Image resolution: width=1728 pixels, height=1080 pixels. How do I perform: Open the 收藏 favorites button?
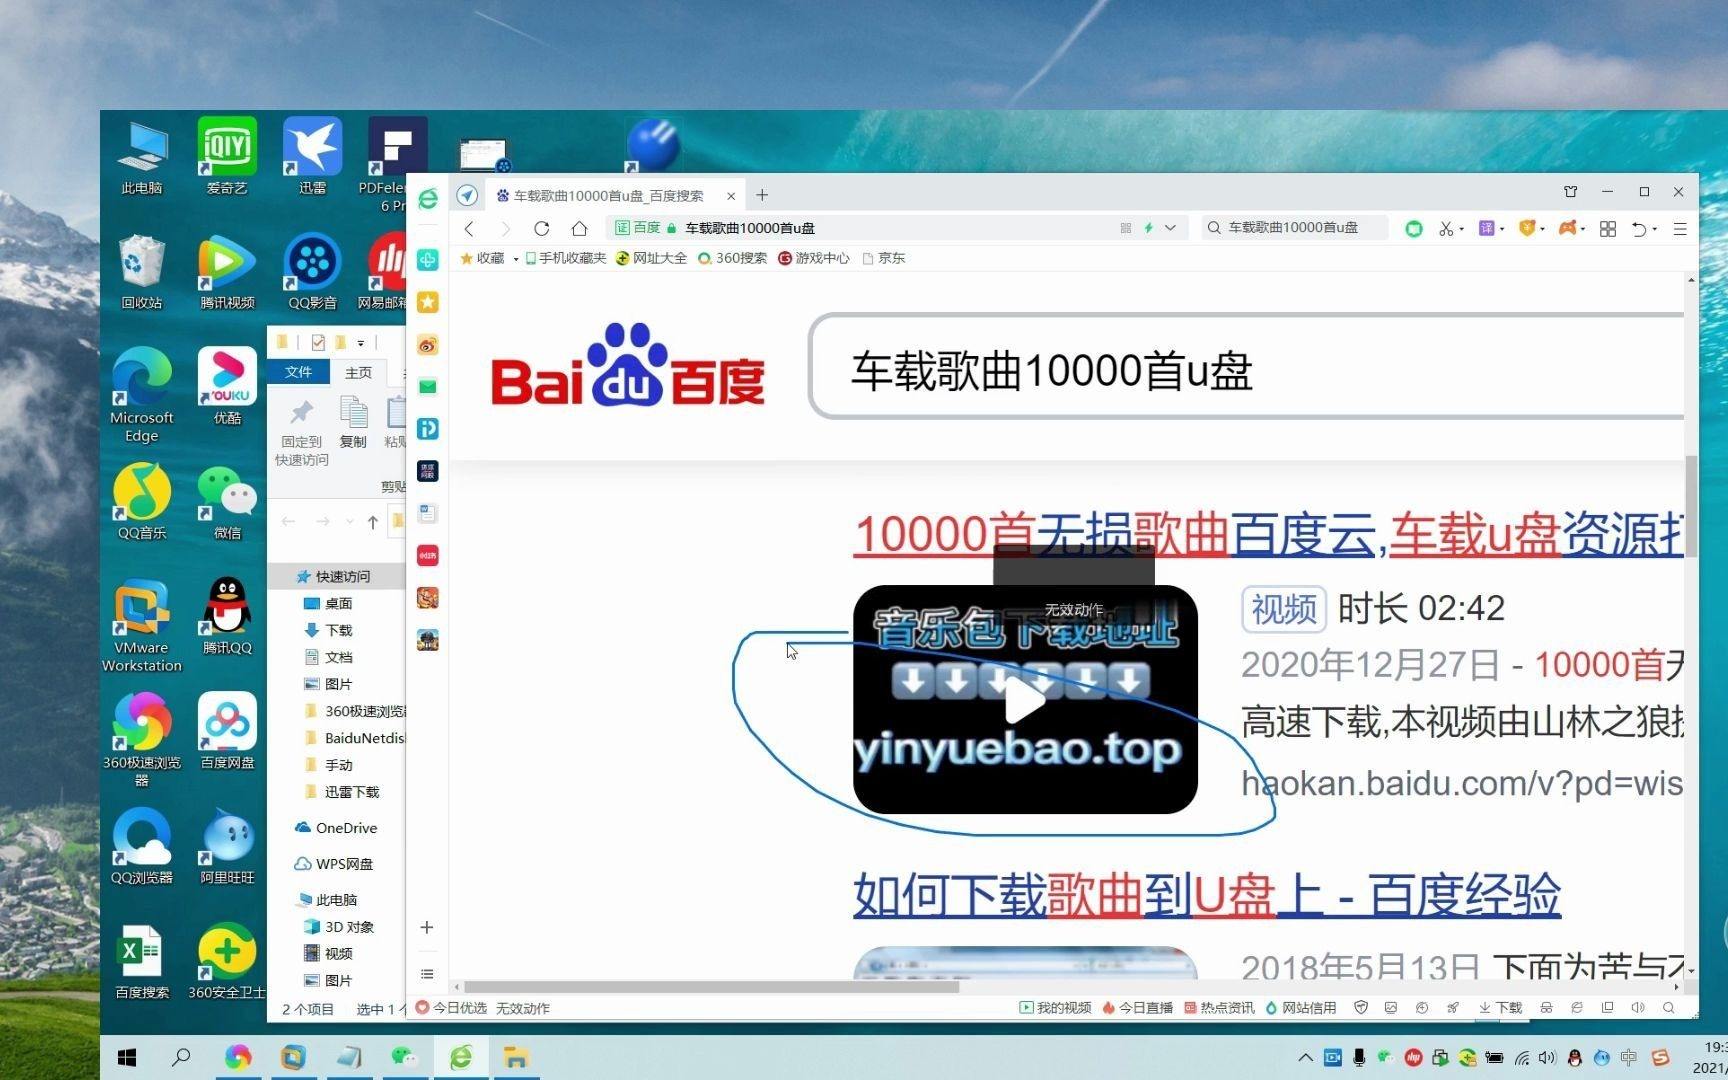pos(482,258)
